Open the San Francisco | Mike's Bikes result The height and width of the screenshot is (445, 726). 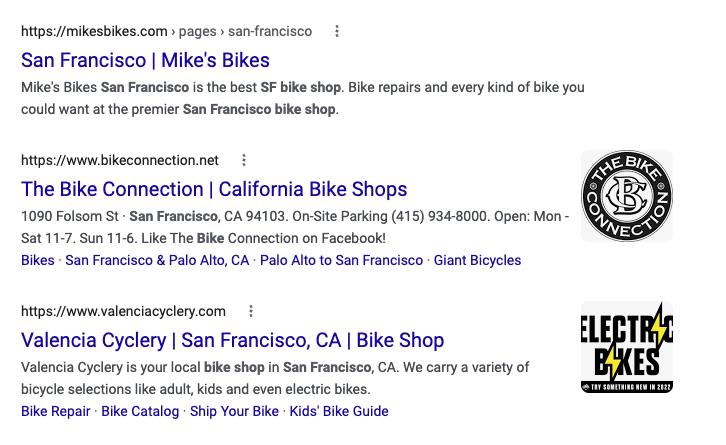(x=145, y=60)
